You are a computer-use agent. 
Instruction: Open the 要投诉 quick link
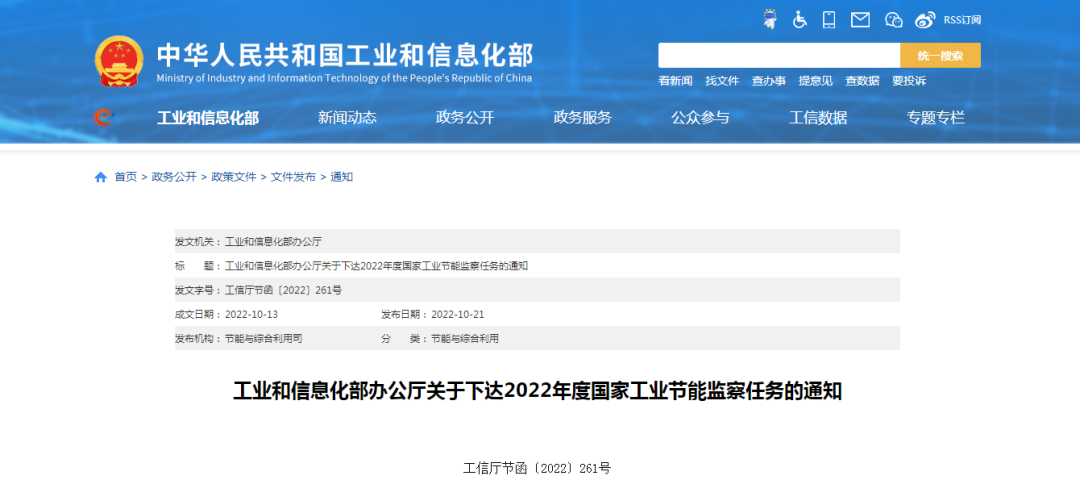point(909,81)
